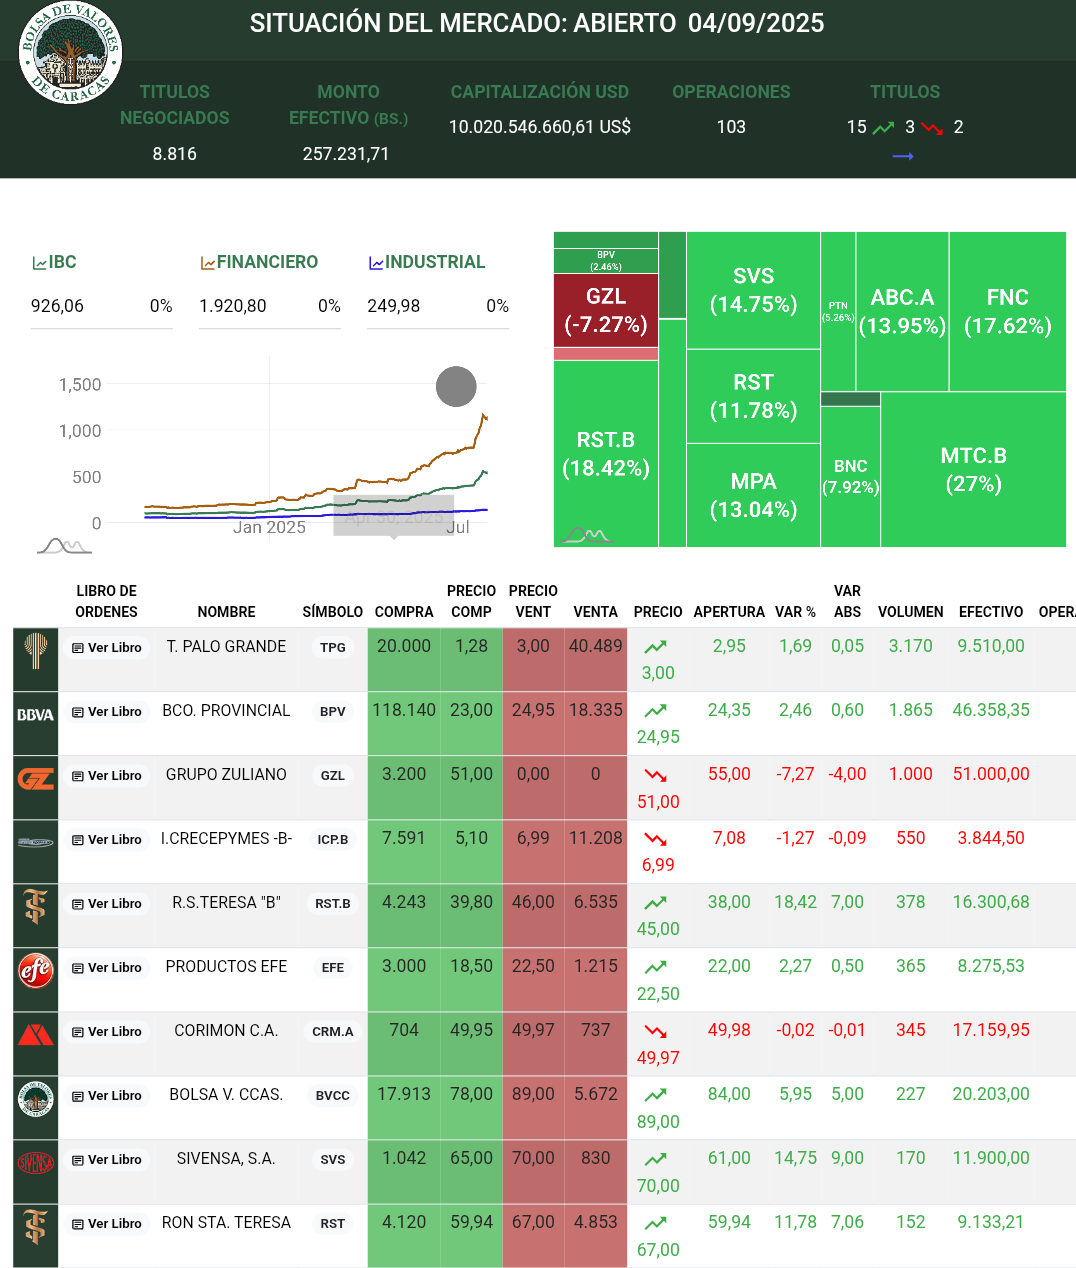Viewport: 1076px width, 1268px height.
Task: Open Ver Libro for T. Palo Grande
Action: (107, 648)
